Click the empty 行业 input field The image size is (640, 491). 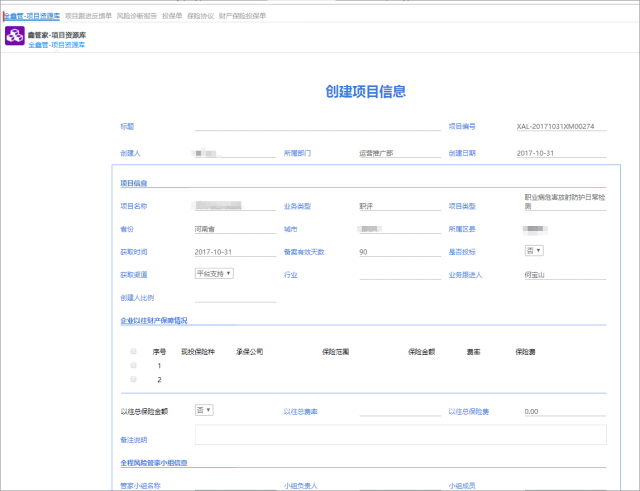400,275
